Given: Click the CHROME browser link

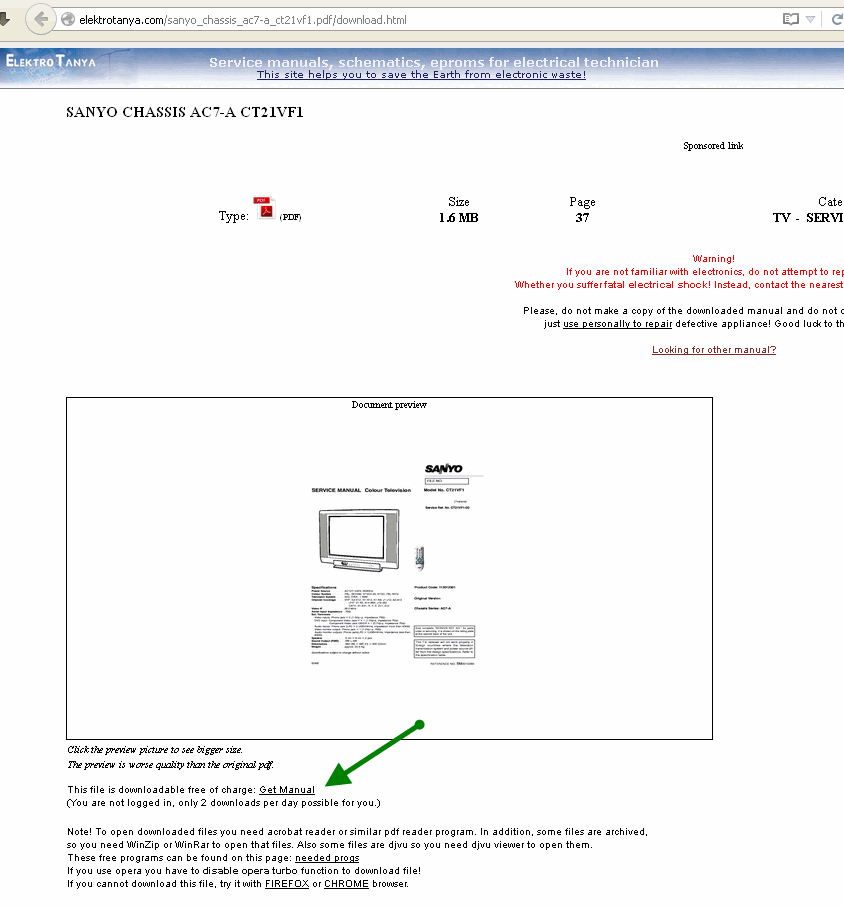Looking at the screenshot, I should tap(346, 884).
